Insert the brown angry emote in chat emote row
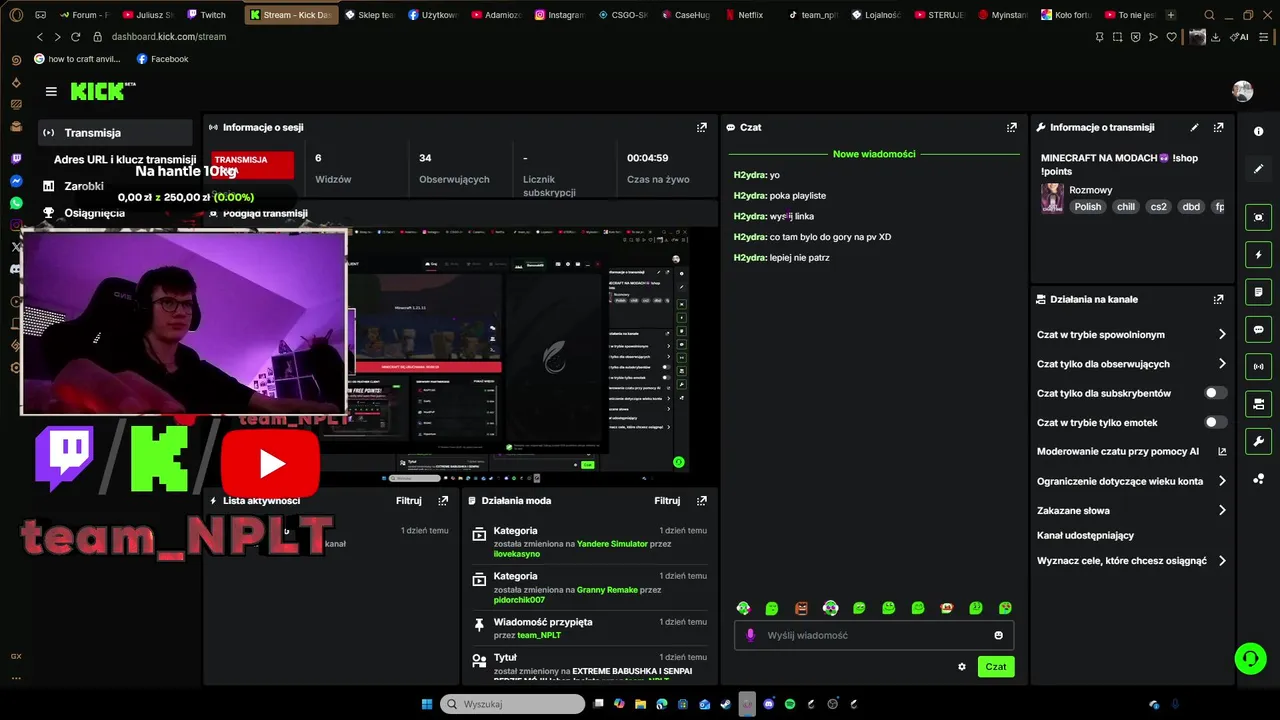This screenshot has width=1280, height=720. [x=801, y=608]
